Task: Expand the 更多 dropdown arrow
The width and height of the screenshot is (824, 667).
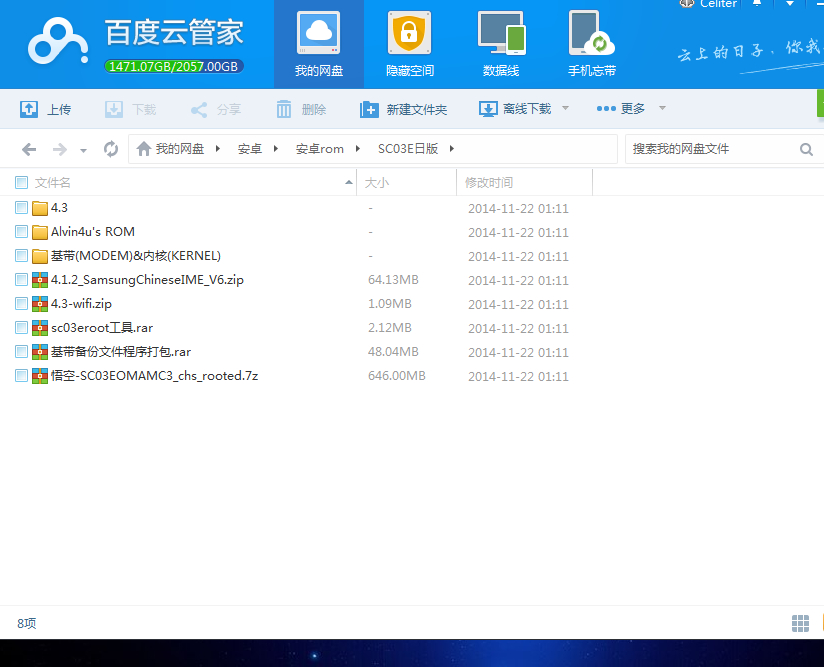Action: click(x=662, y=108)
